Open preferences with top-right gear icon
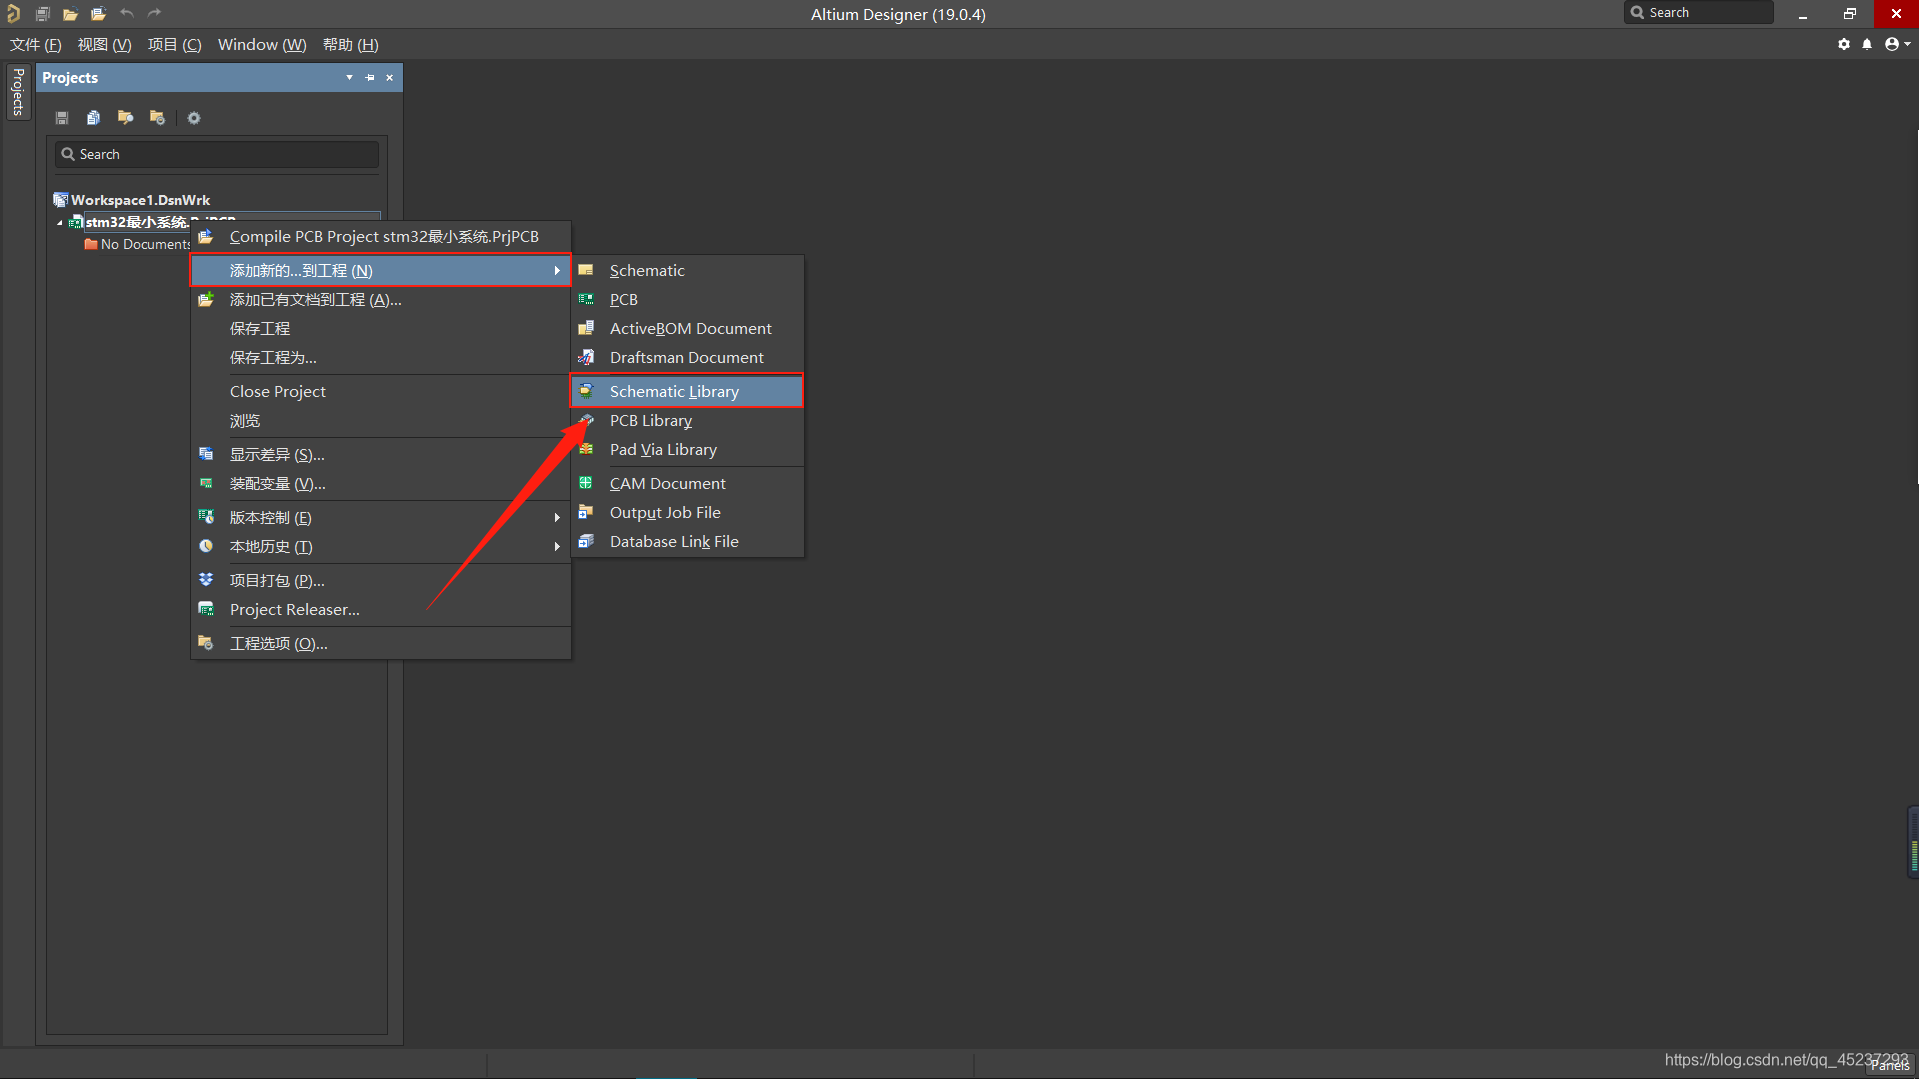The height and width of the screenshot is (1079, 1919). 1844,44
